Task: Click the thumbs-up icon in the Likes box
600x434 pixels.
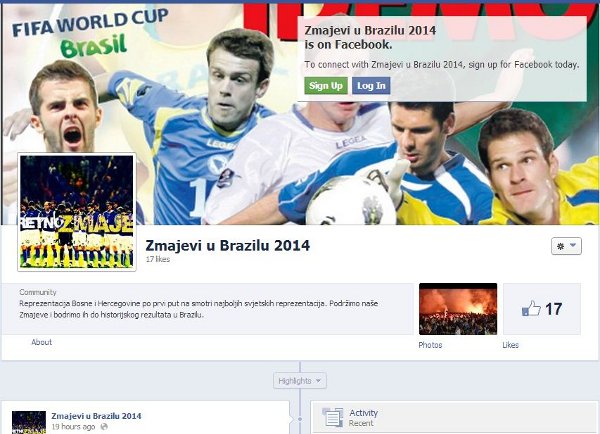Action: (x=531, y=308)
